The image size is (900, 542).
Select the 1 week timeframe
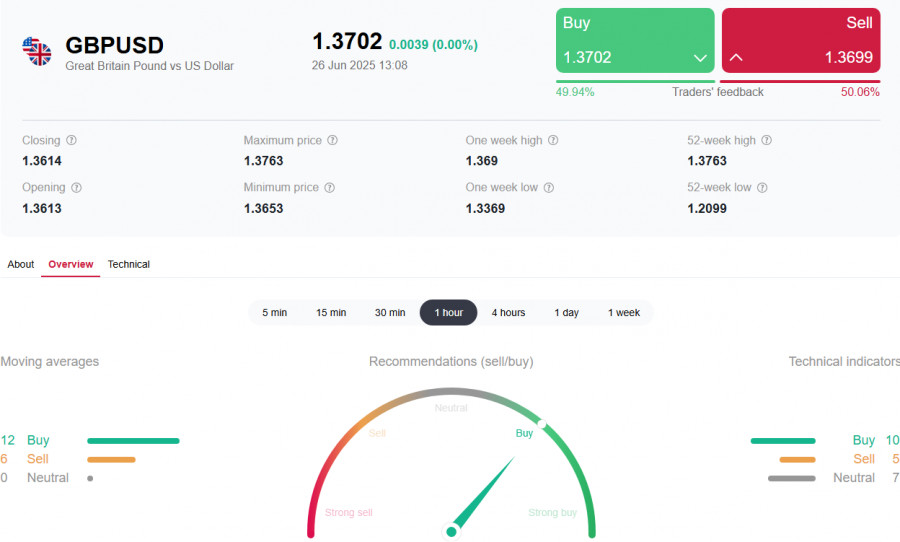[x=624, y=312]
